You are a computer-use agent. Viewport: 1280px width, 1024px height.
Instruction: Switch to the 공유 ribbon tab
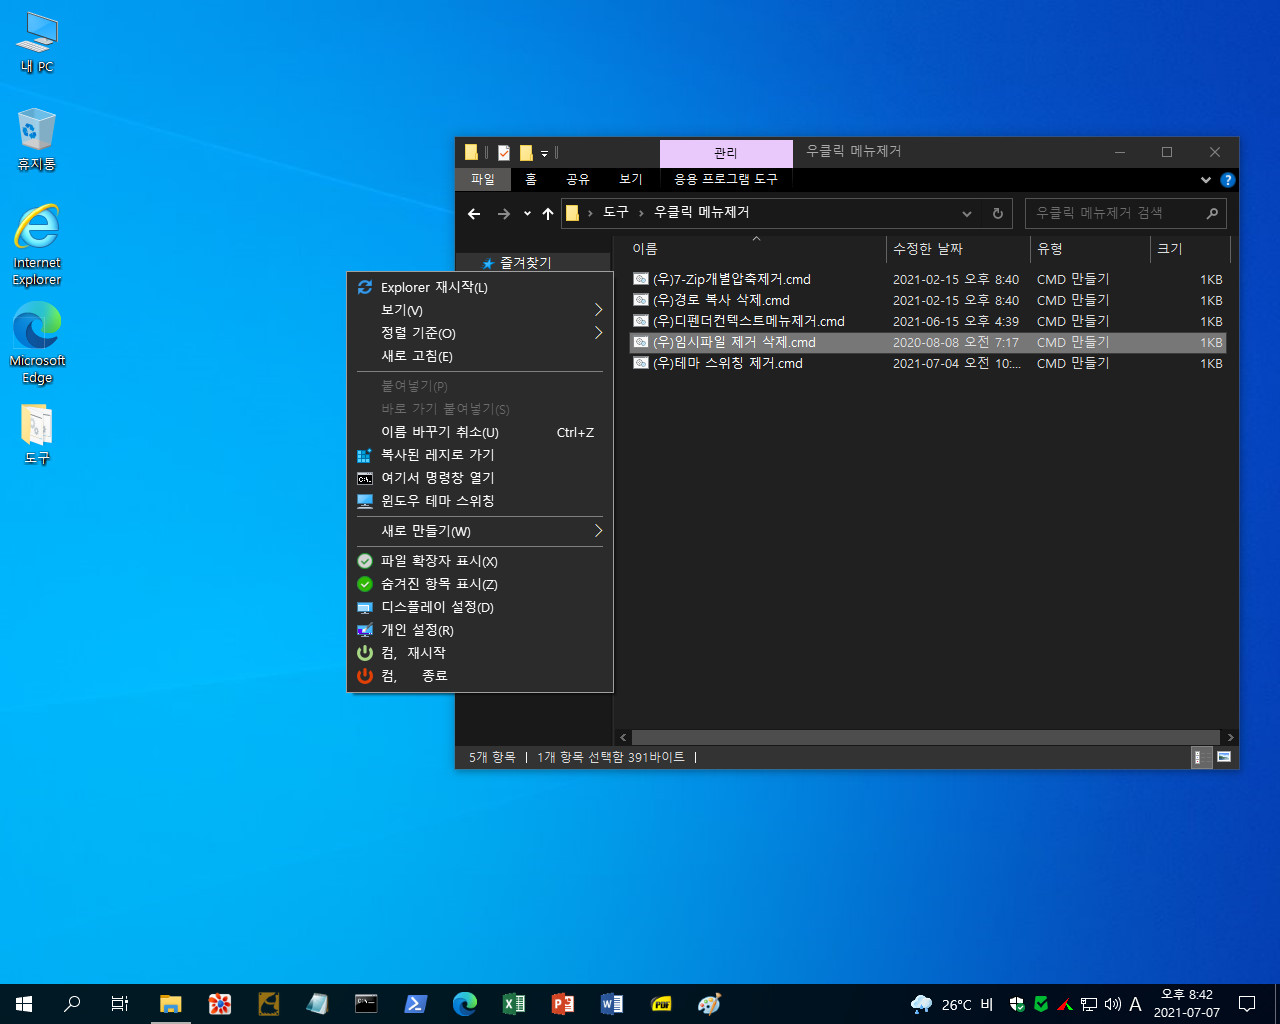[578, 179]
